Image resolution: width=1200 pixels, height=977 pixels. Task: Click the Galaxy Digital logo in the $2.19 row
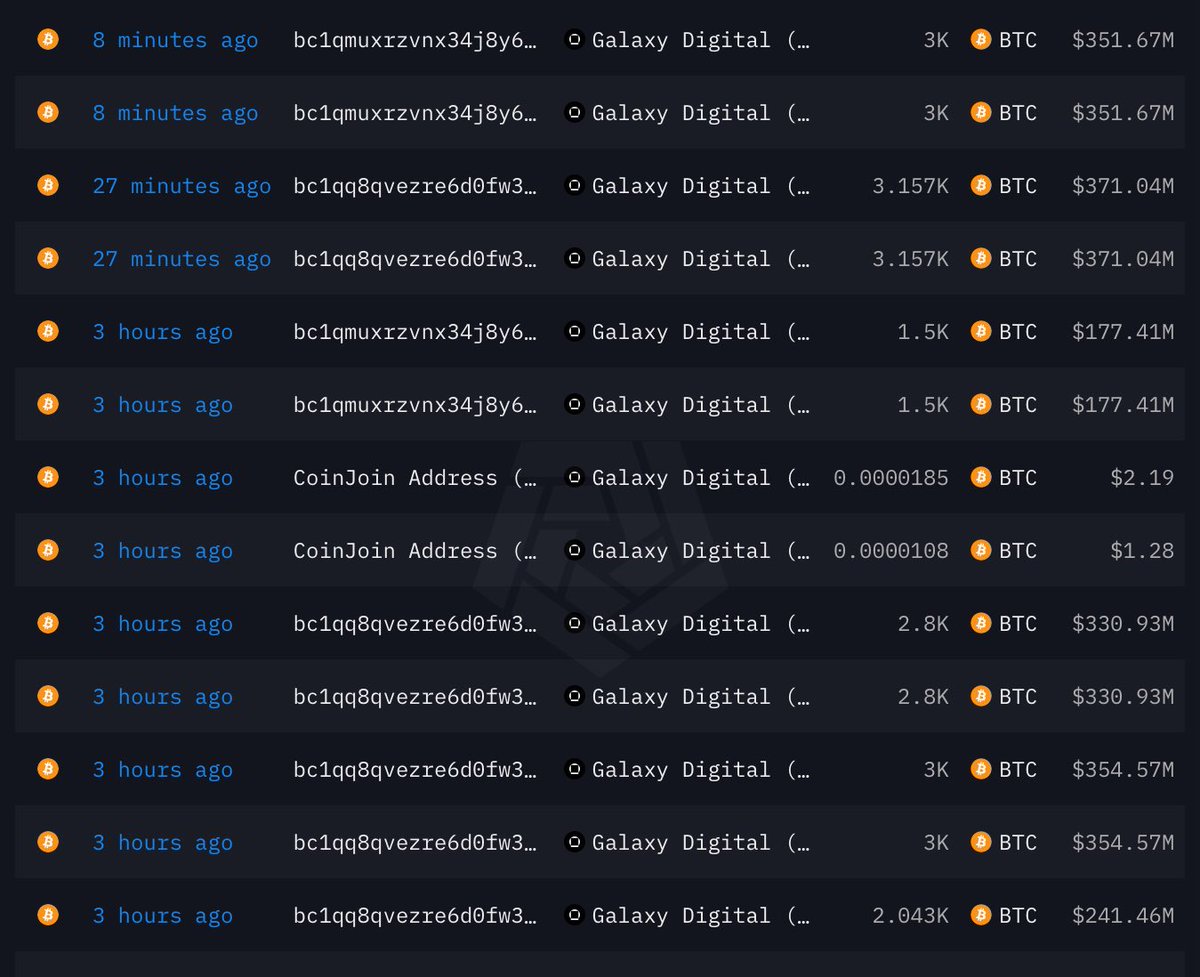pyautogui.click(x=574, y=478)
